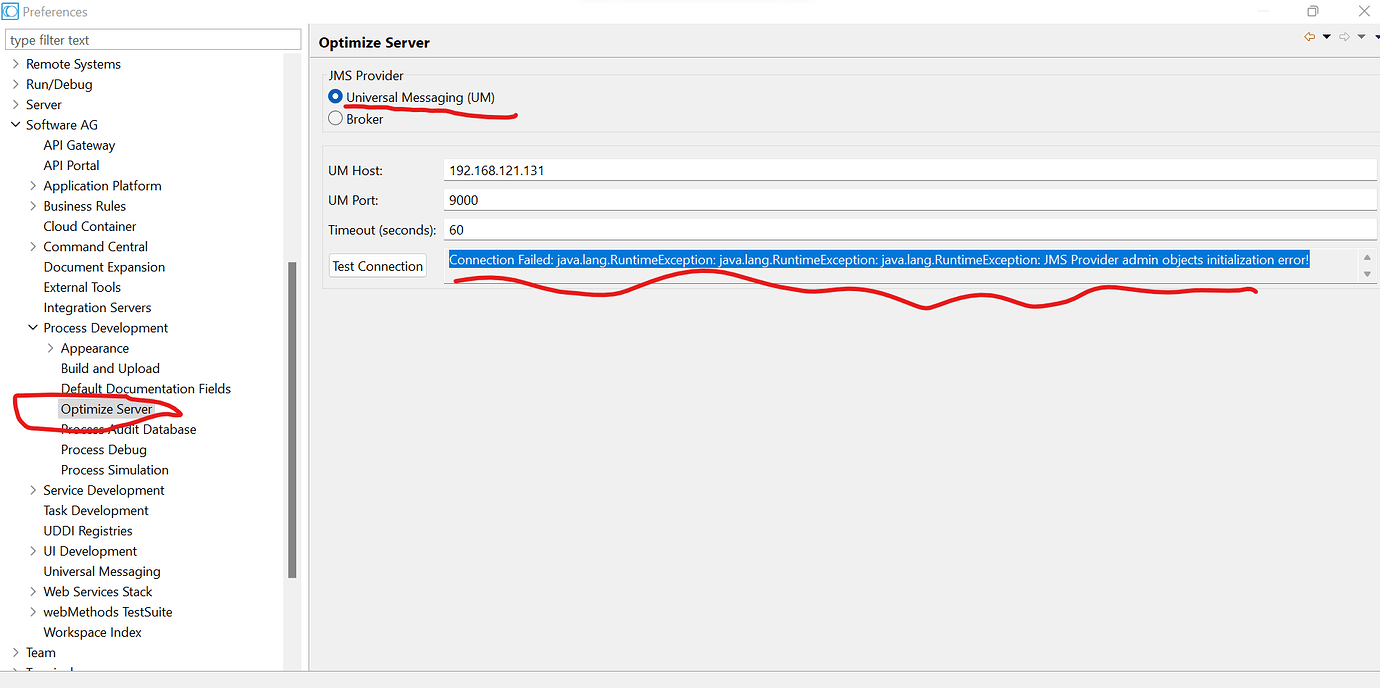Go forward to the next preference page
Viewport: 1380px width, 688px height.
(x=1345, y=37)
